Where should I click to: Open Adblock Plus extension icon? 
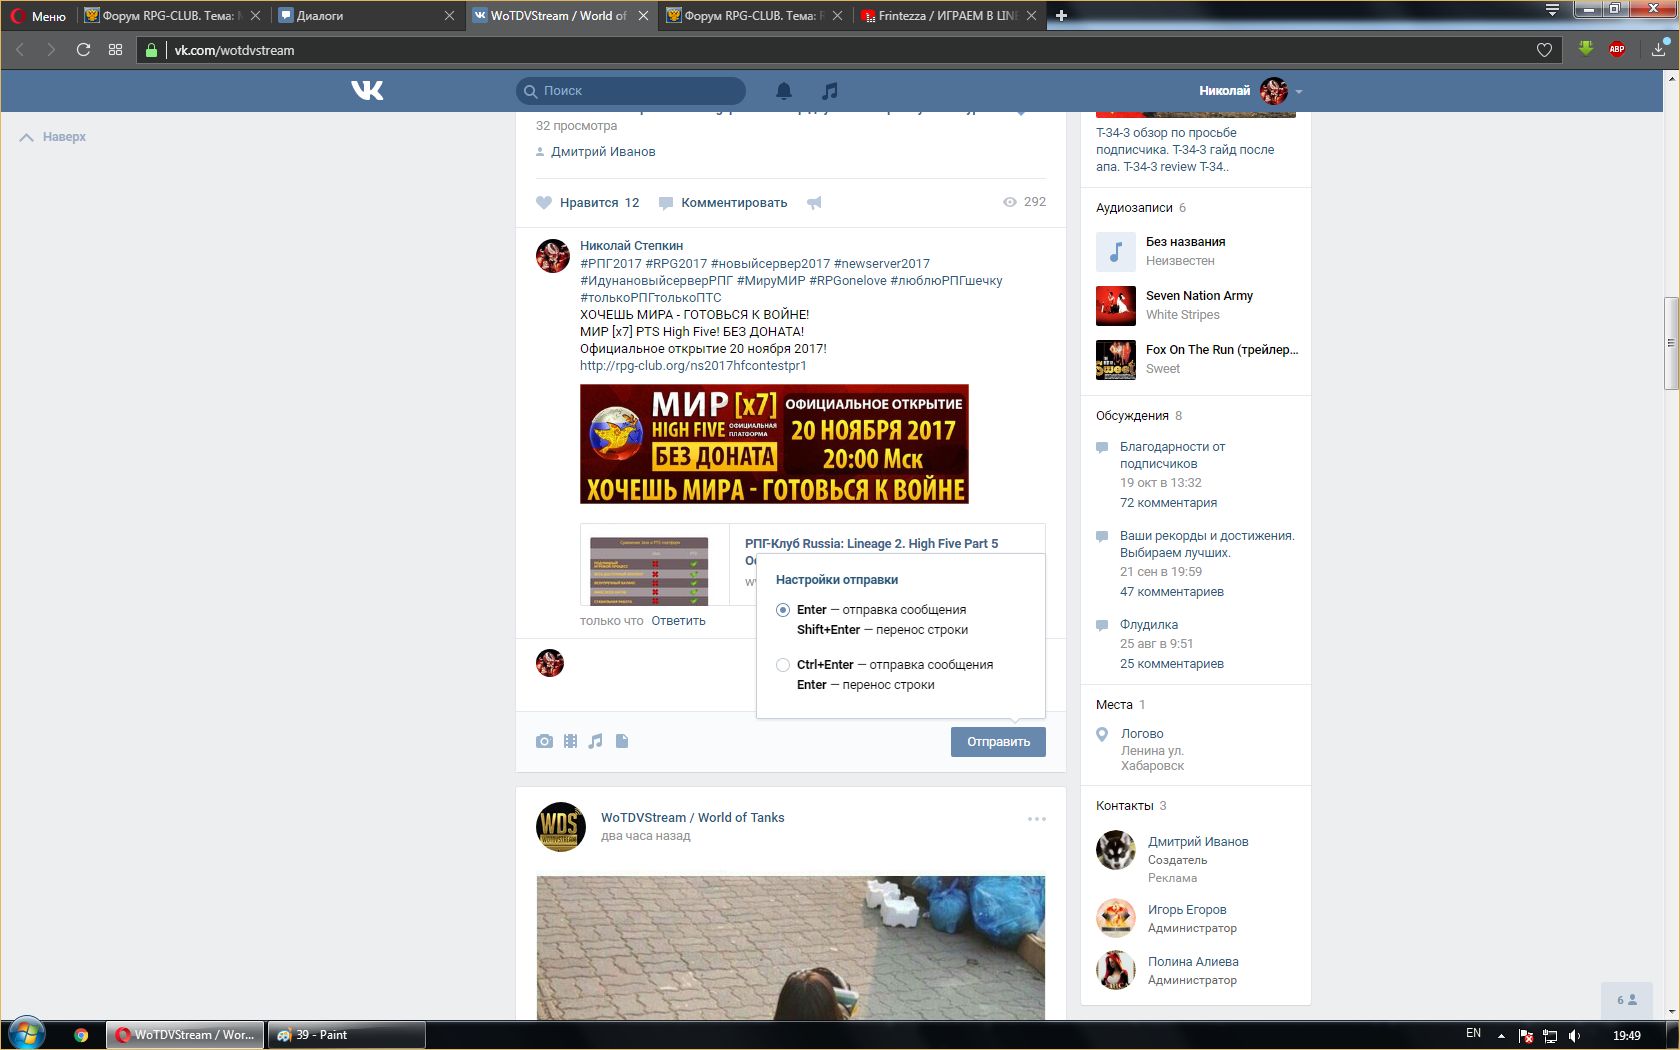coord(1617,49)
